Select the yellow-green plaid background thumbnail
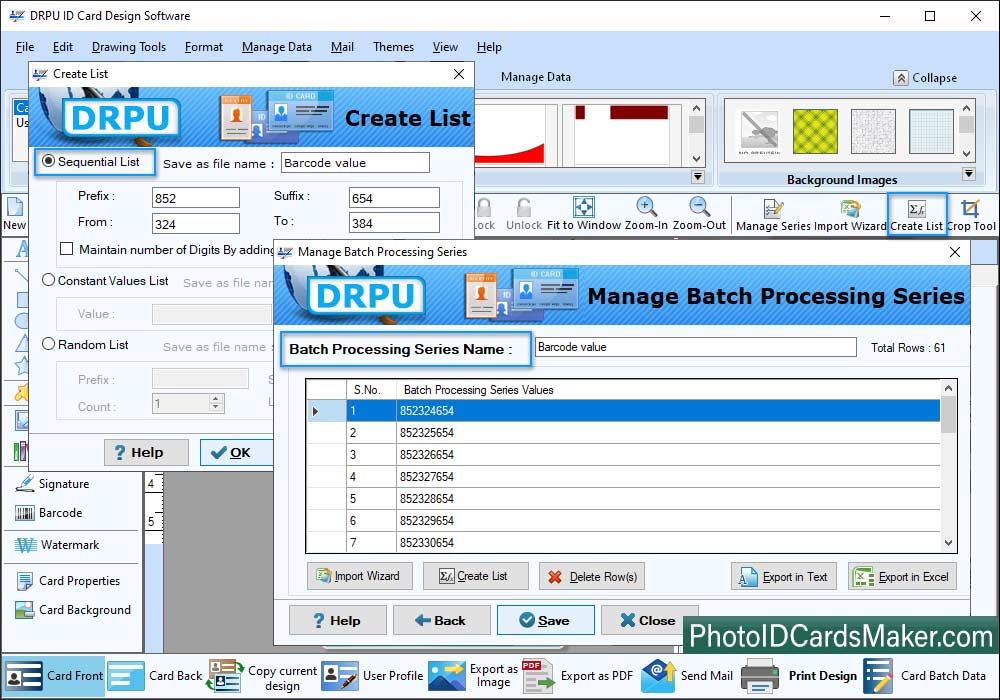Screen dimensions: 1000x700 point(815,131)
